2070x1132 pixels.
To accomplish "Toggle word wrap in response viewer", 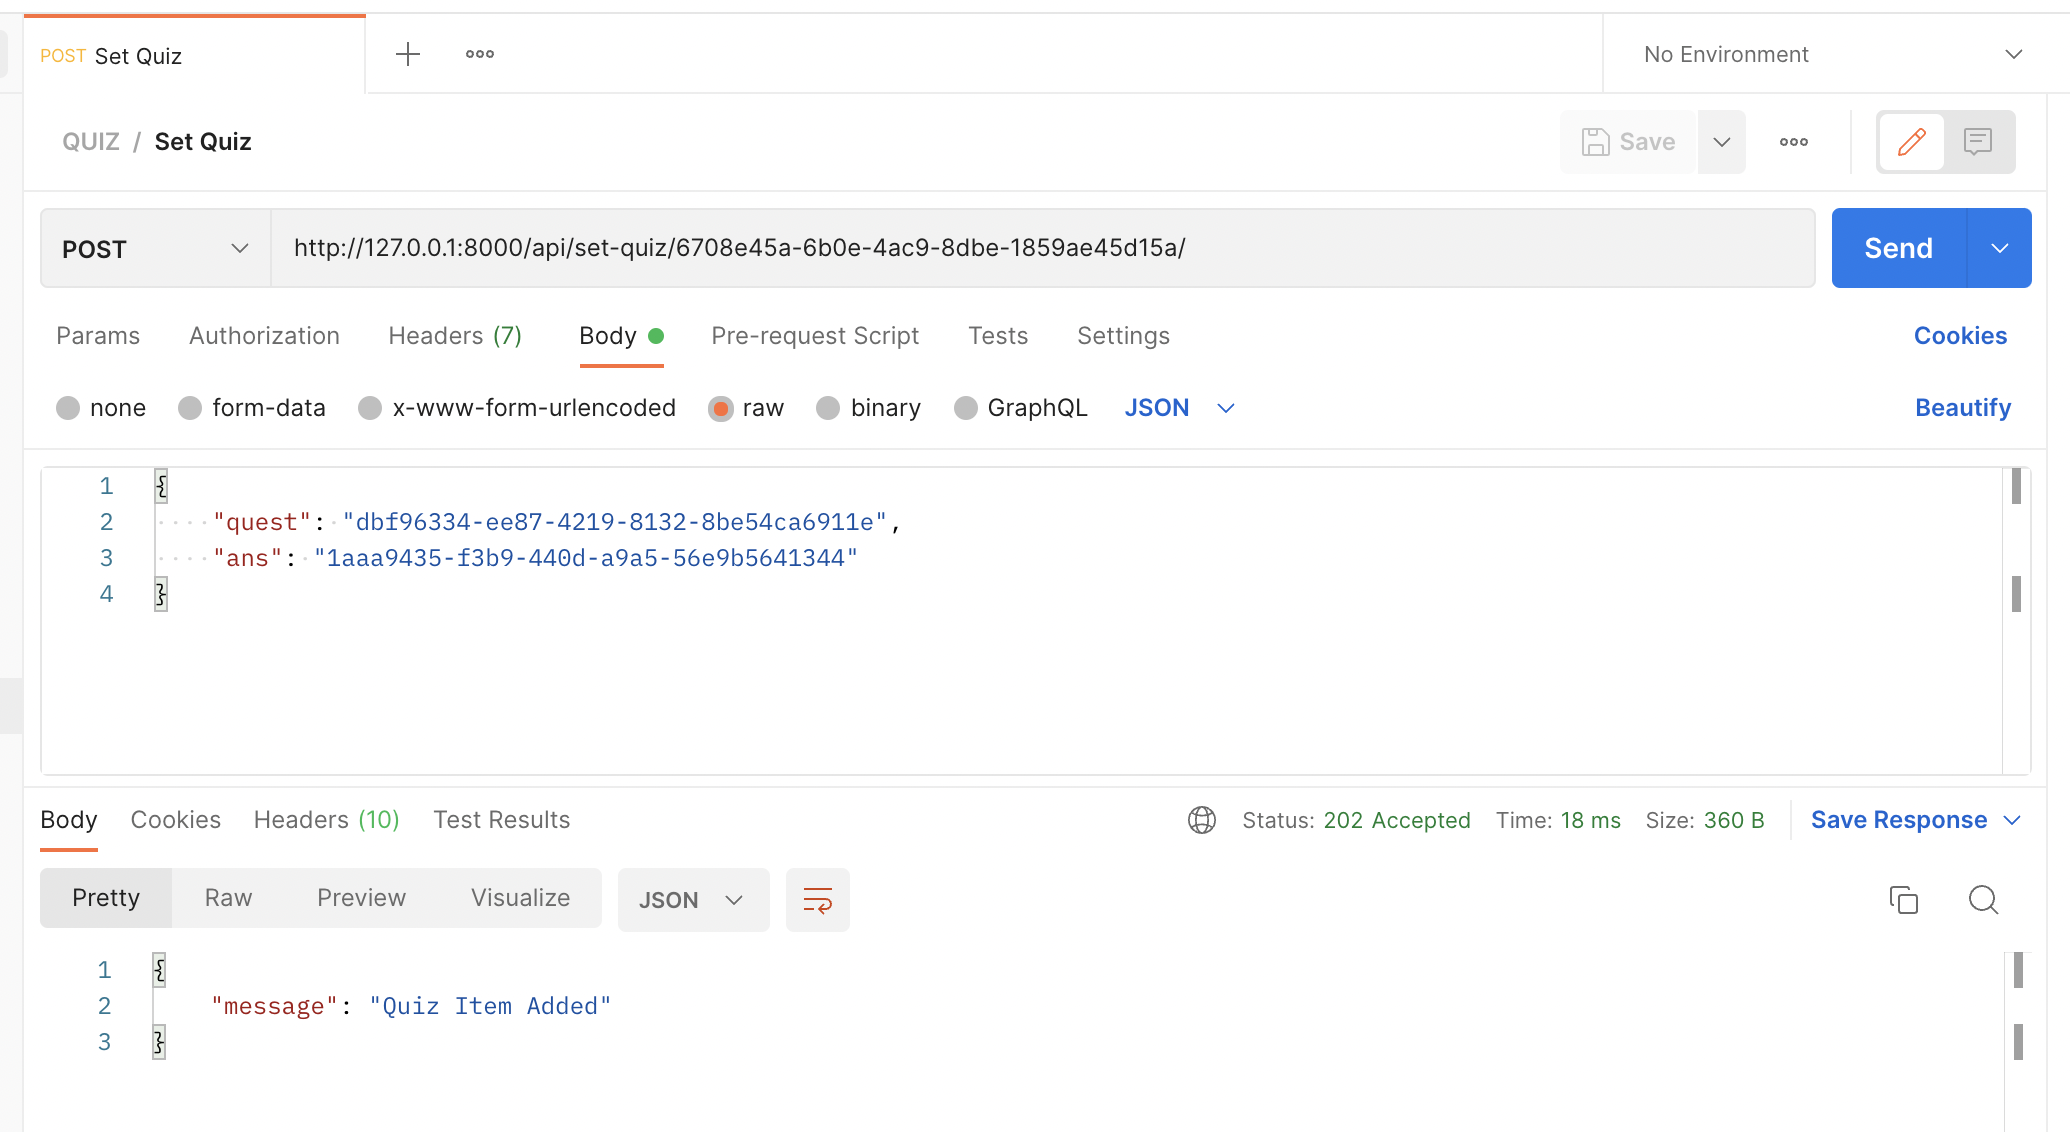I will [817, 900].
